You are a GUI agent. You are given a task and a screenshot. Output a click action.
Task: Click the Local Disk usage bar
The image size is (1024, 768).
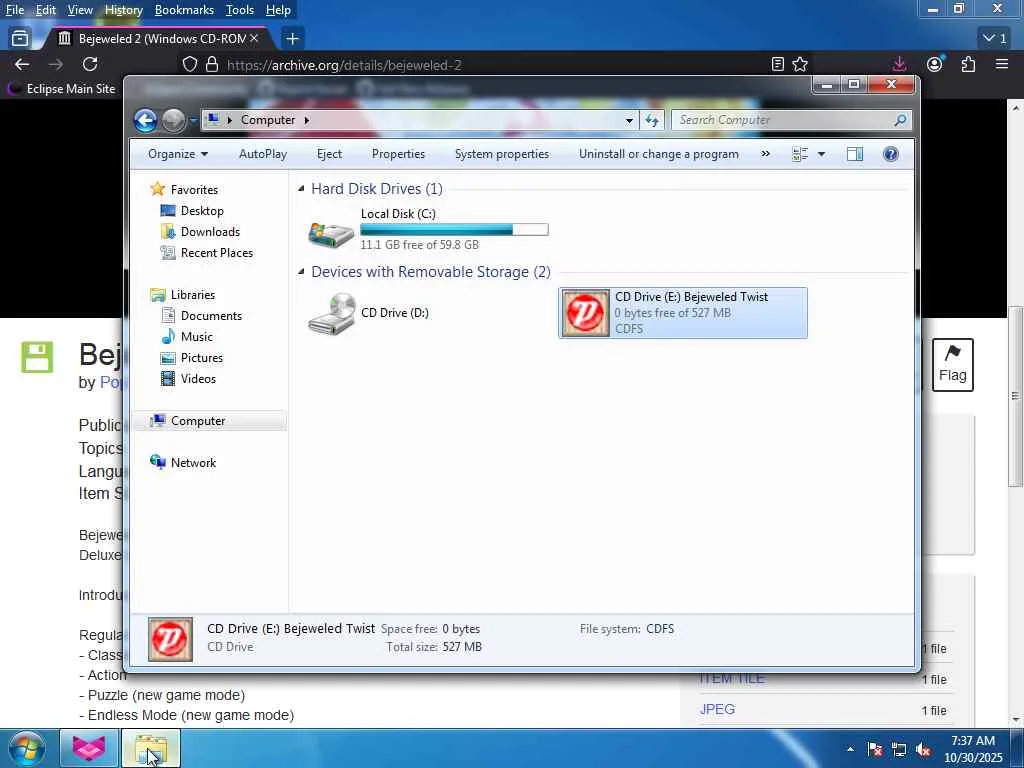click(x=455, y=229)
